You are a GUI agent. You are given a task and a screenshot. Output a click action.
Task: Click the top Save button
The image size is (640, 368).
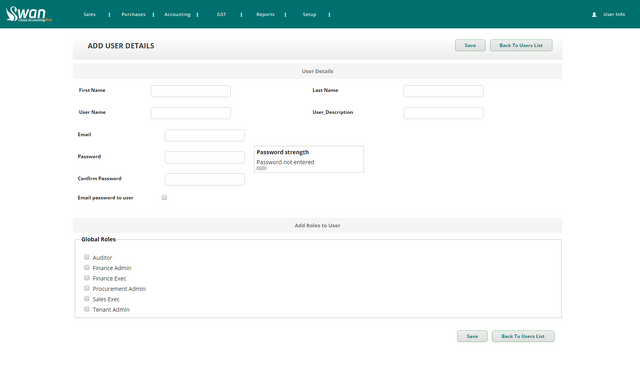(x=470, y=45)
